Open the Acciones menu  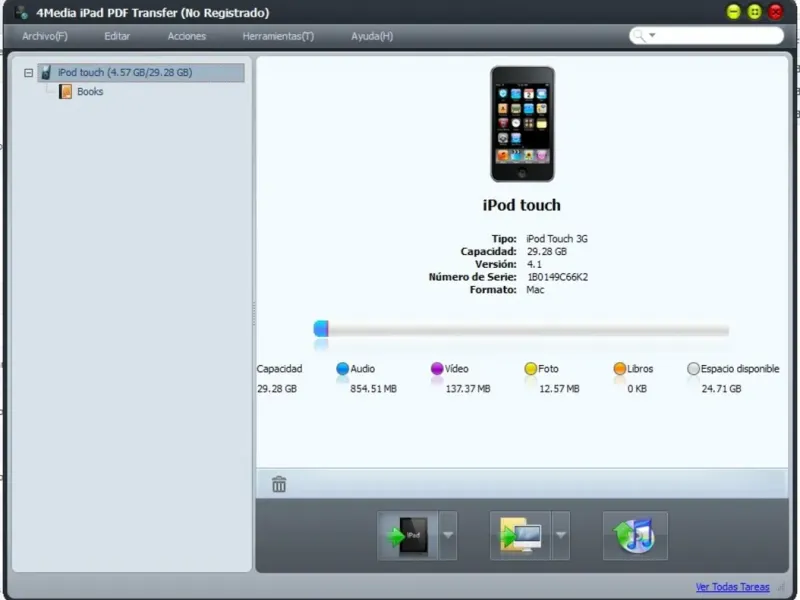pyautogui.click(x=187, y=36)
